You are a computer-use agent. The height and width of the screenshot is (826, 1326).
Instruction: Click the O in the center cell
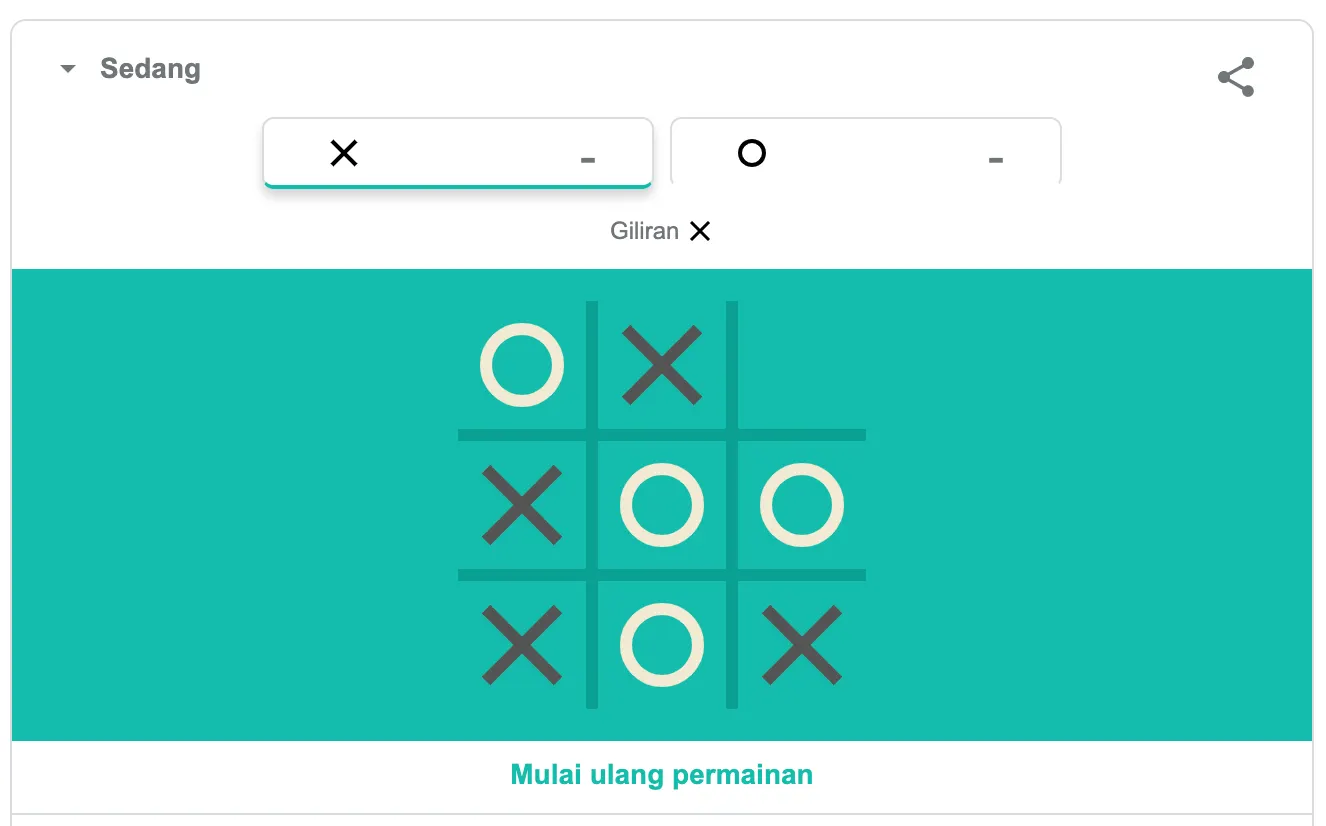(662, 505)
